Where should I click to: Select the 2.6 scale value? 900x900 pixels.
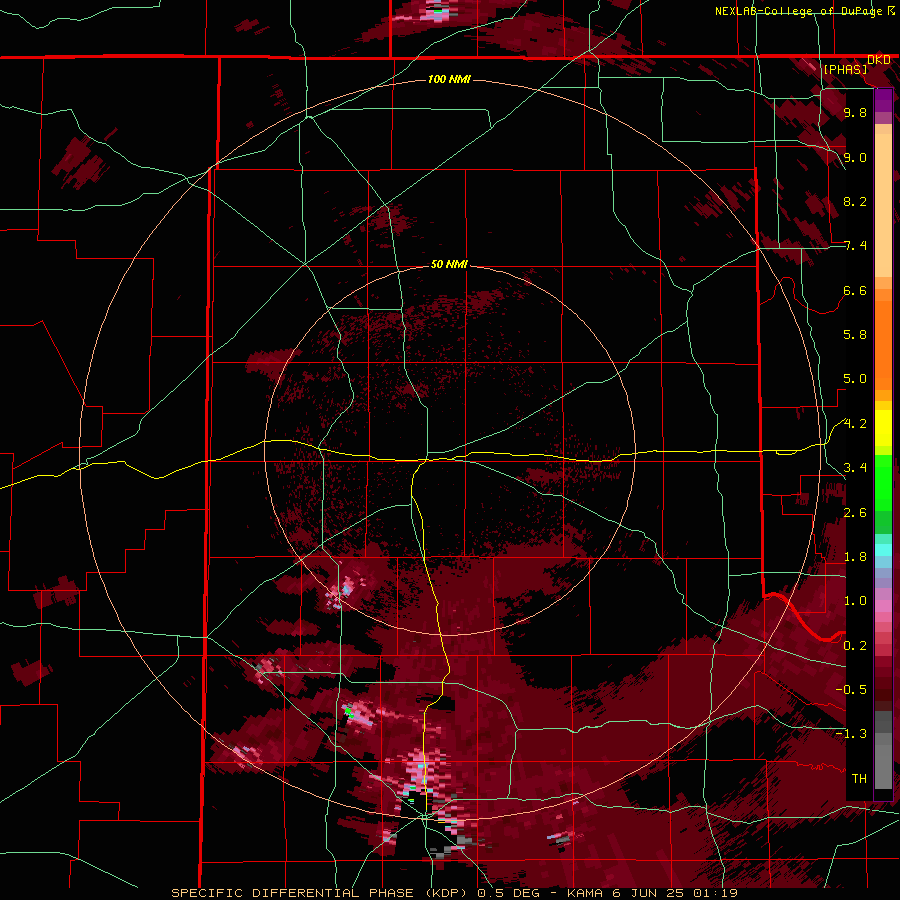855,513
